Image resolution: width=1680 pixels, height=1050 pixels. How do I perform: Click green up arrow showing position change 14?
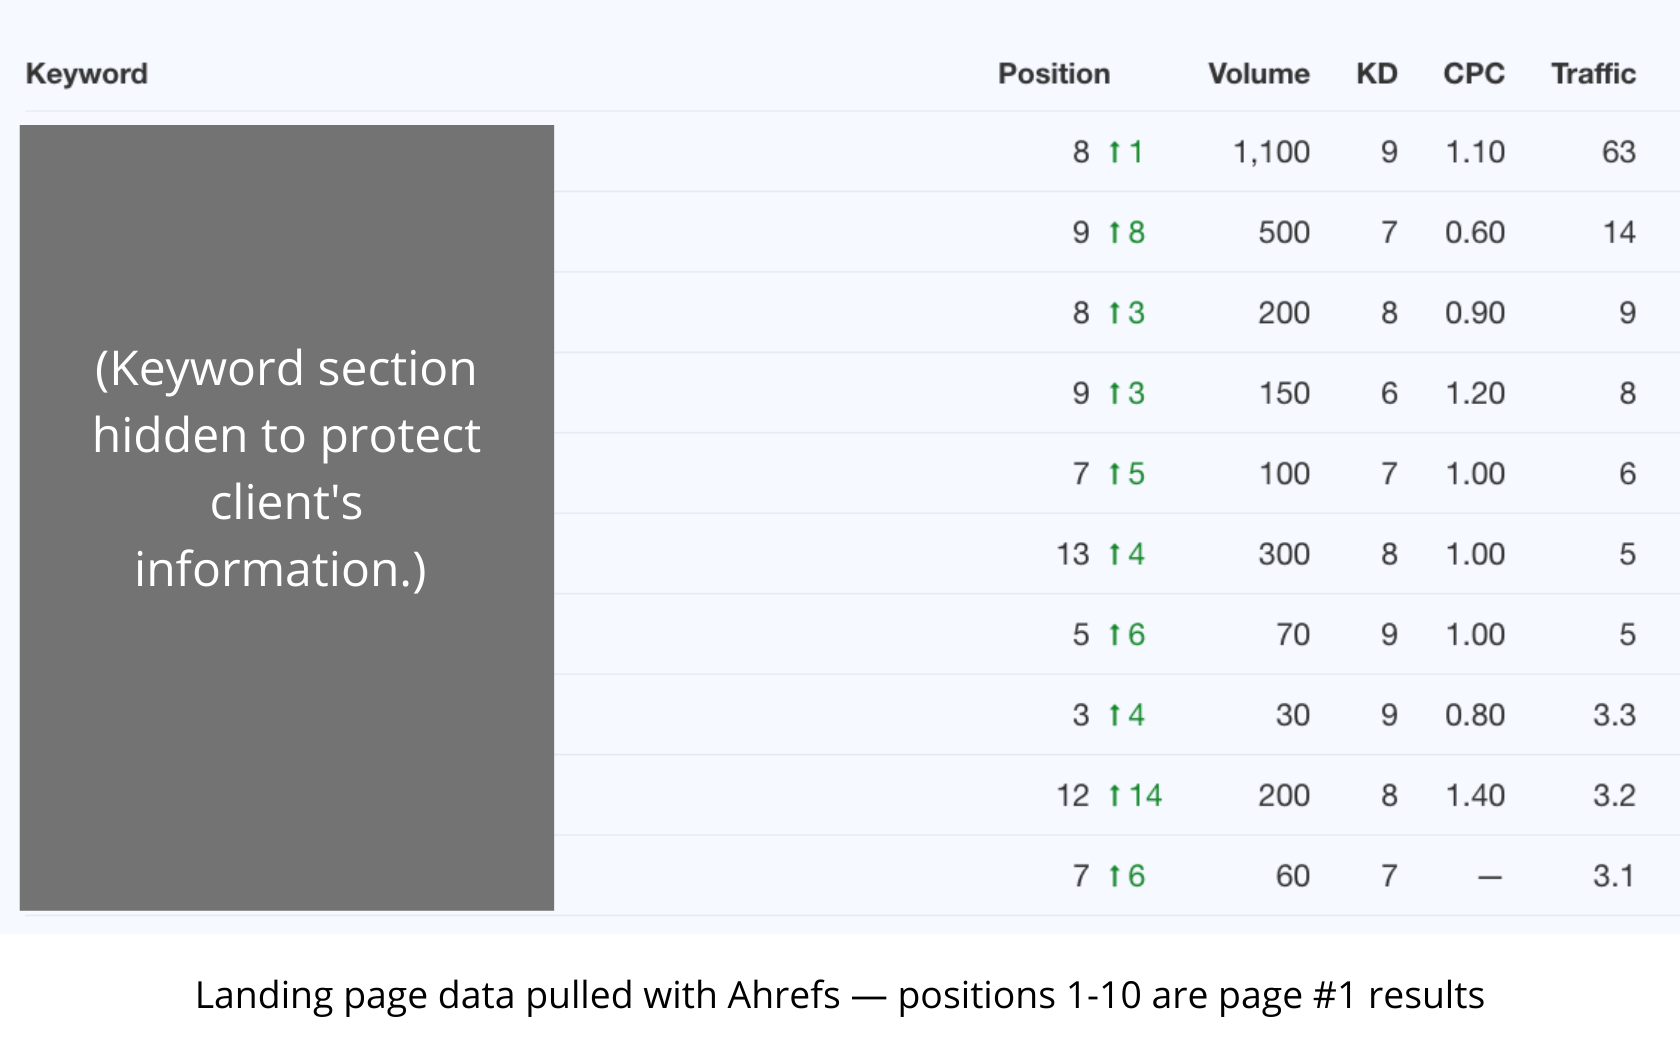point(1114,796)
